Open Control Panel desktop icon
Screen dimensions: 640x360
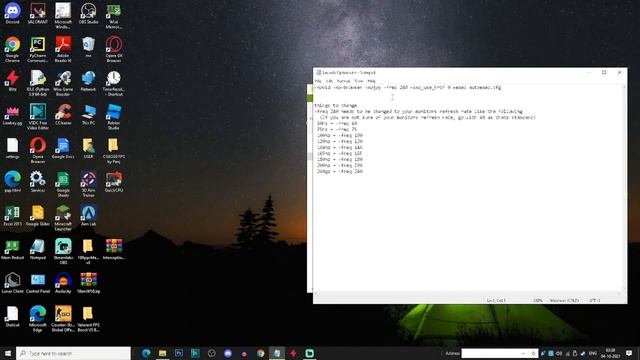(x=38, y=282)
